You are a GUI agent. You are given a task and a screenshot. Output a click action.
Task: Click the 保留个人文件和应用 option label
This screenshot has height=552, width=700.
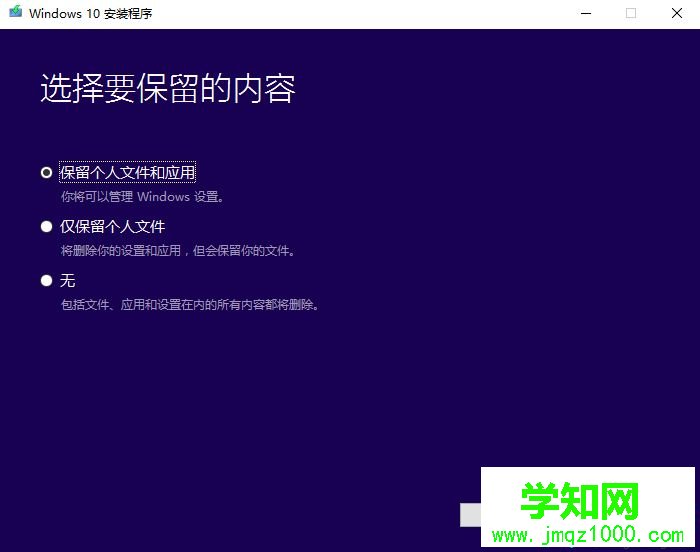(x=127, y=172)
